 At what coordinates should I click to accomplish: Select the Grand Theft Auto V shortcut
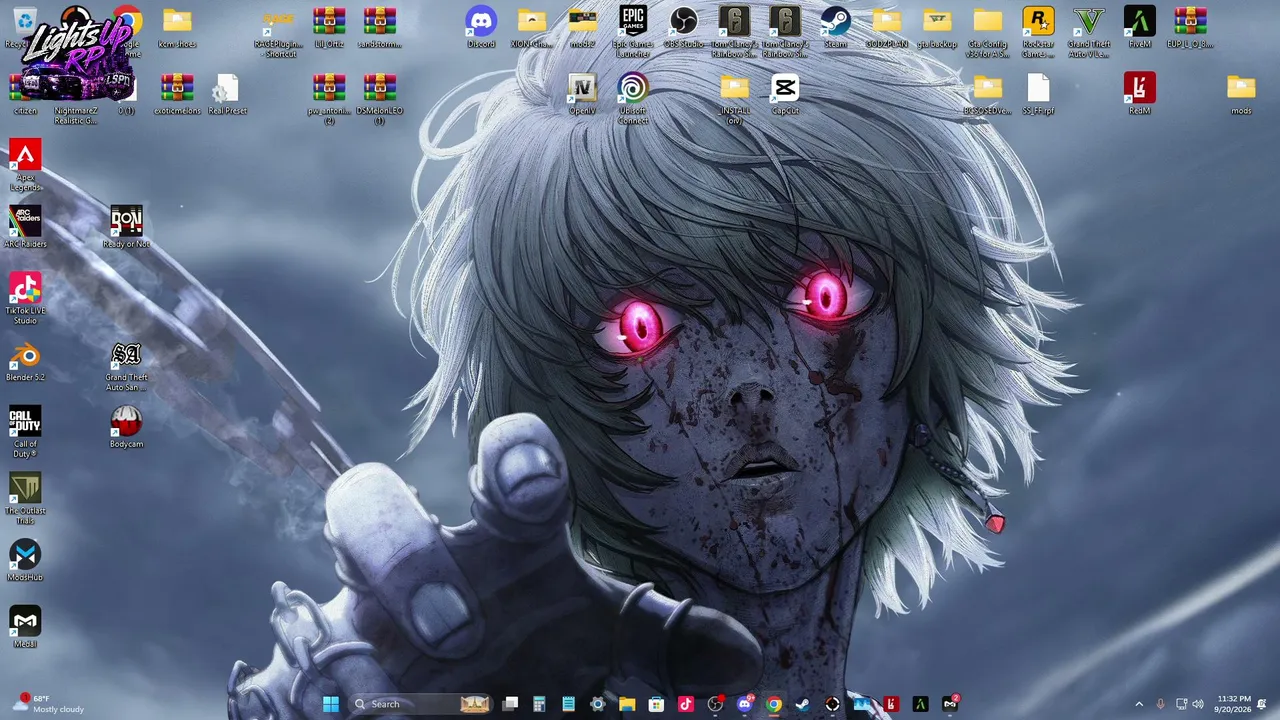pyautogui.click(x=1089, y=32)
